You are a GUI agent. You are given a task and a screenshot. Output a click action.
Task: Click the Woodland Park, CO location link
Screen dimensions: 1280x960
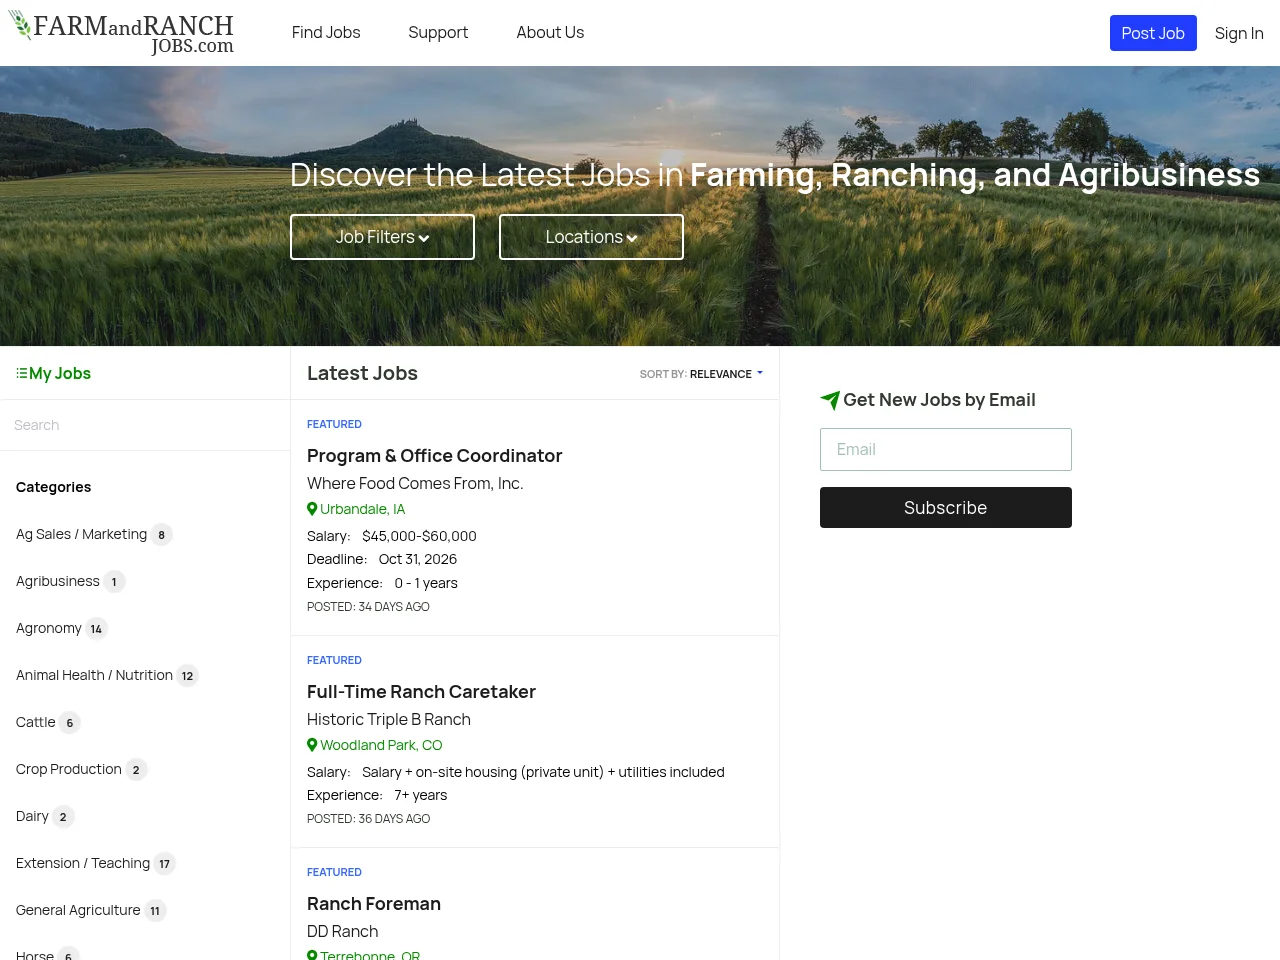tap(381, 745)
